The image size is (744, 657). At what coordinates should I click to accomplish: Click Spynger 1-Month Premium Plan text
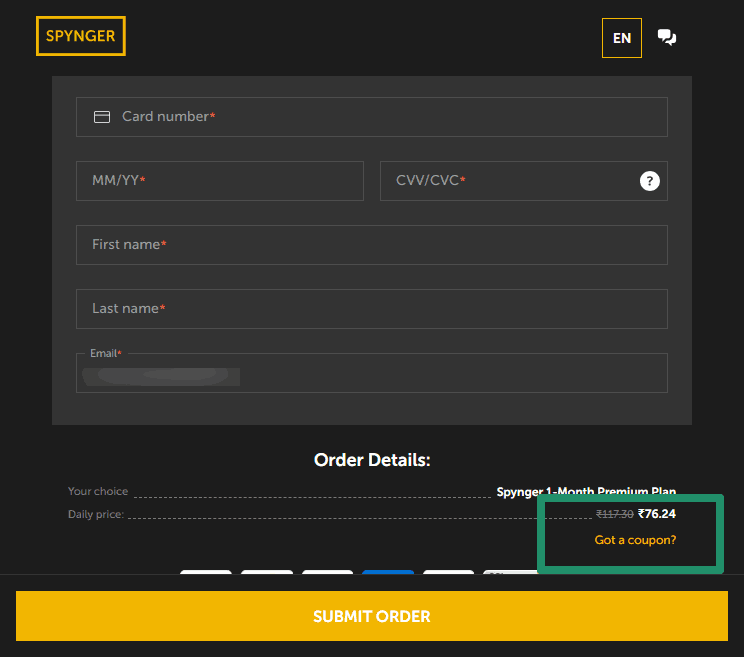pos(586,491)
